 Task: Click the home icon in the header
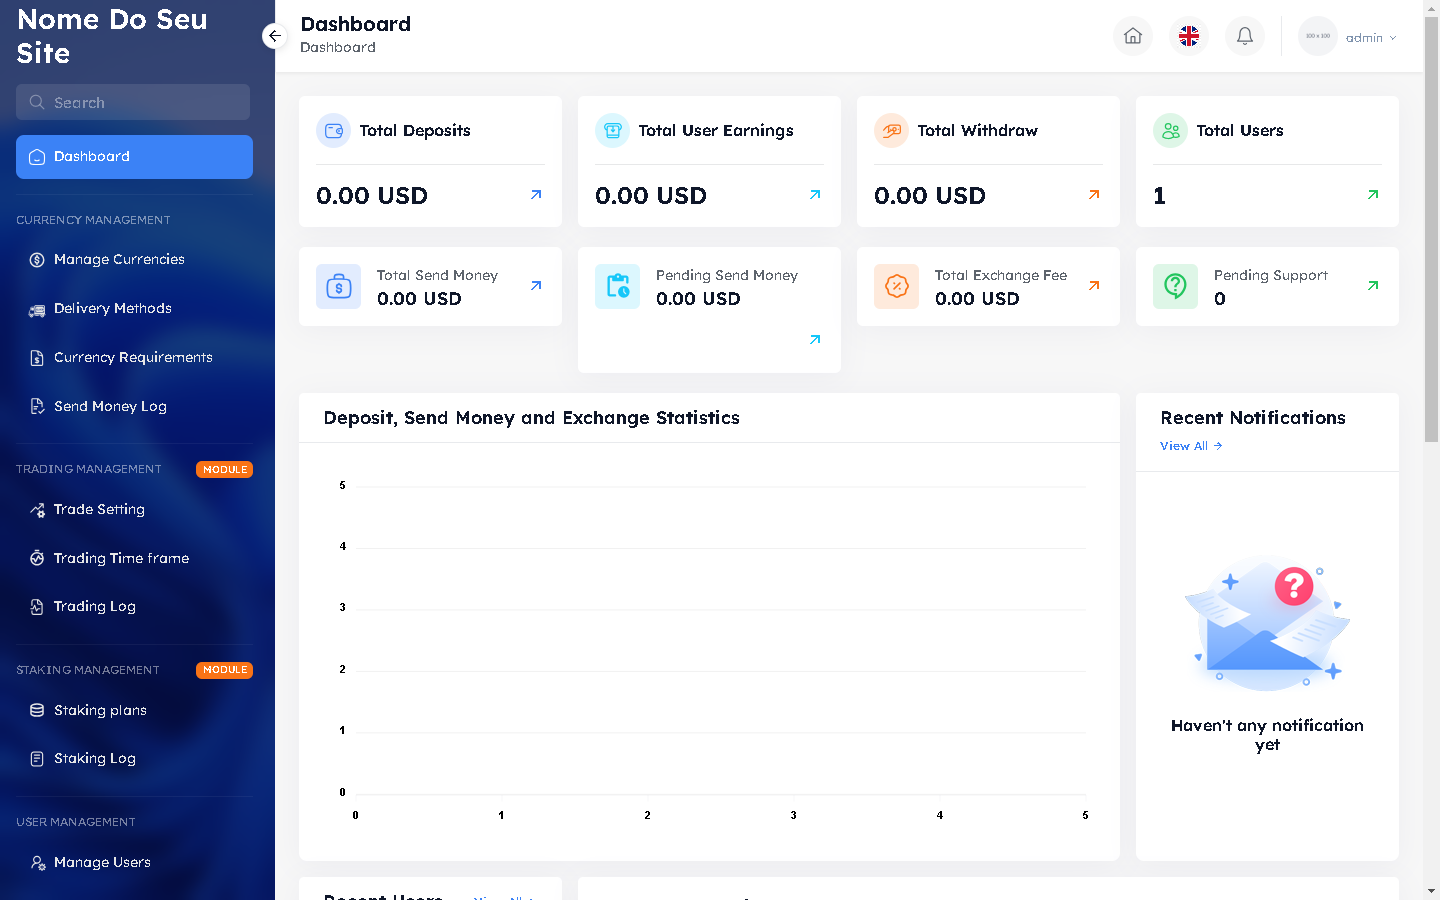[1132, 36]
